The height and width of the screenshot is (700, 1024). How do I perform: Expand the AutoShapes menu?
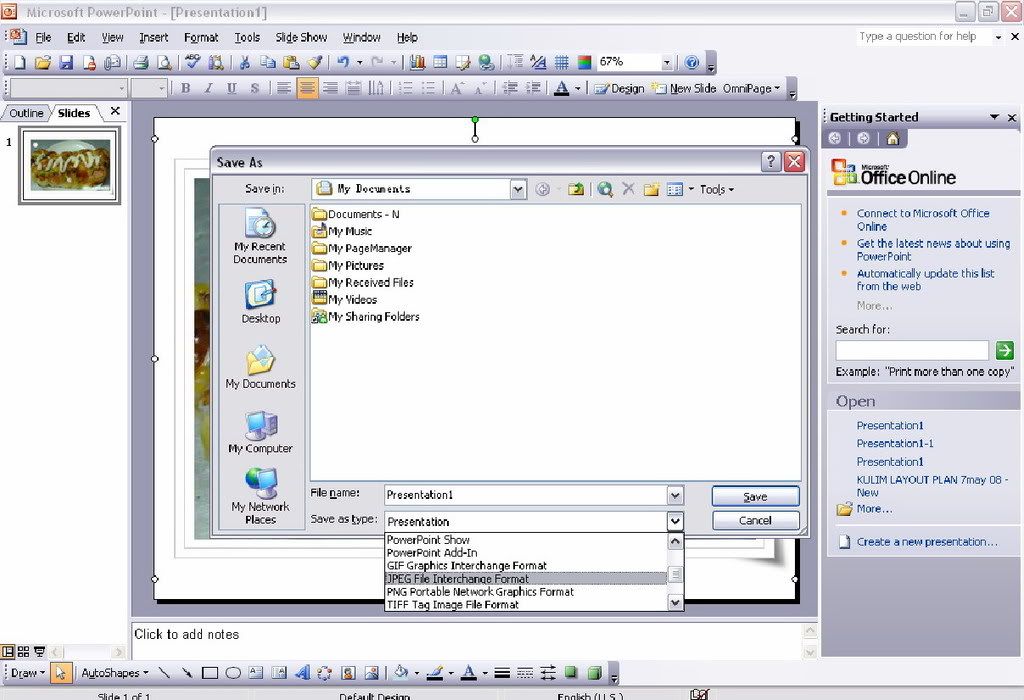114,673
